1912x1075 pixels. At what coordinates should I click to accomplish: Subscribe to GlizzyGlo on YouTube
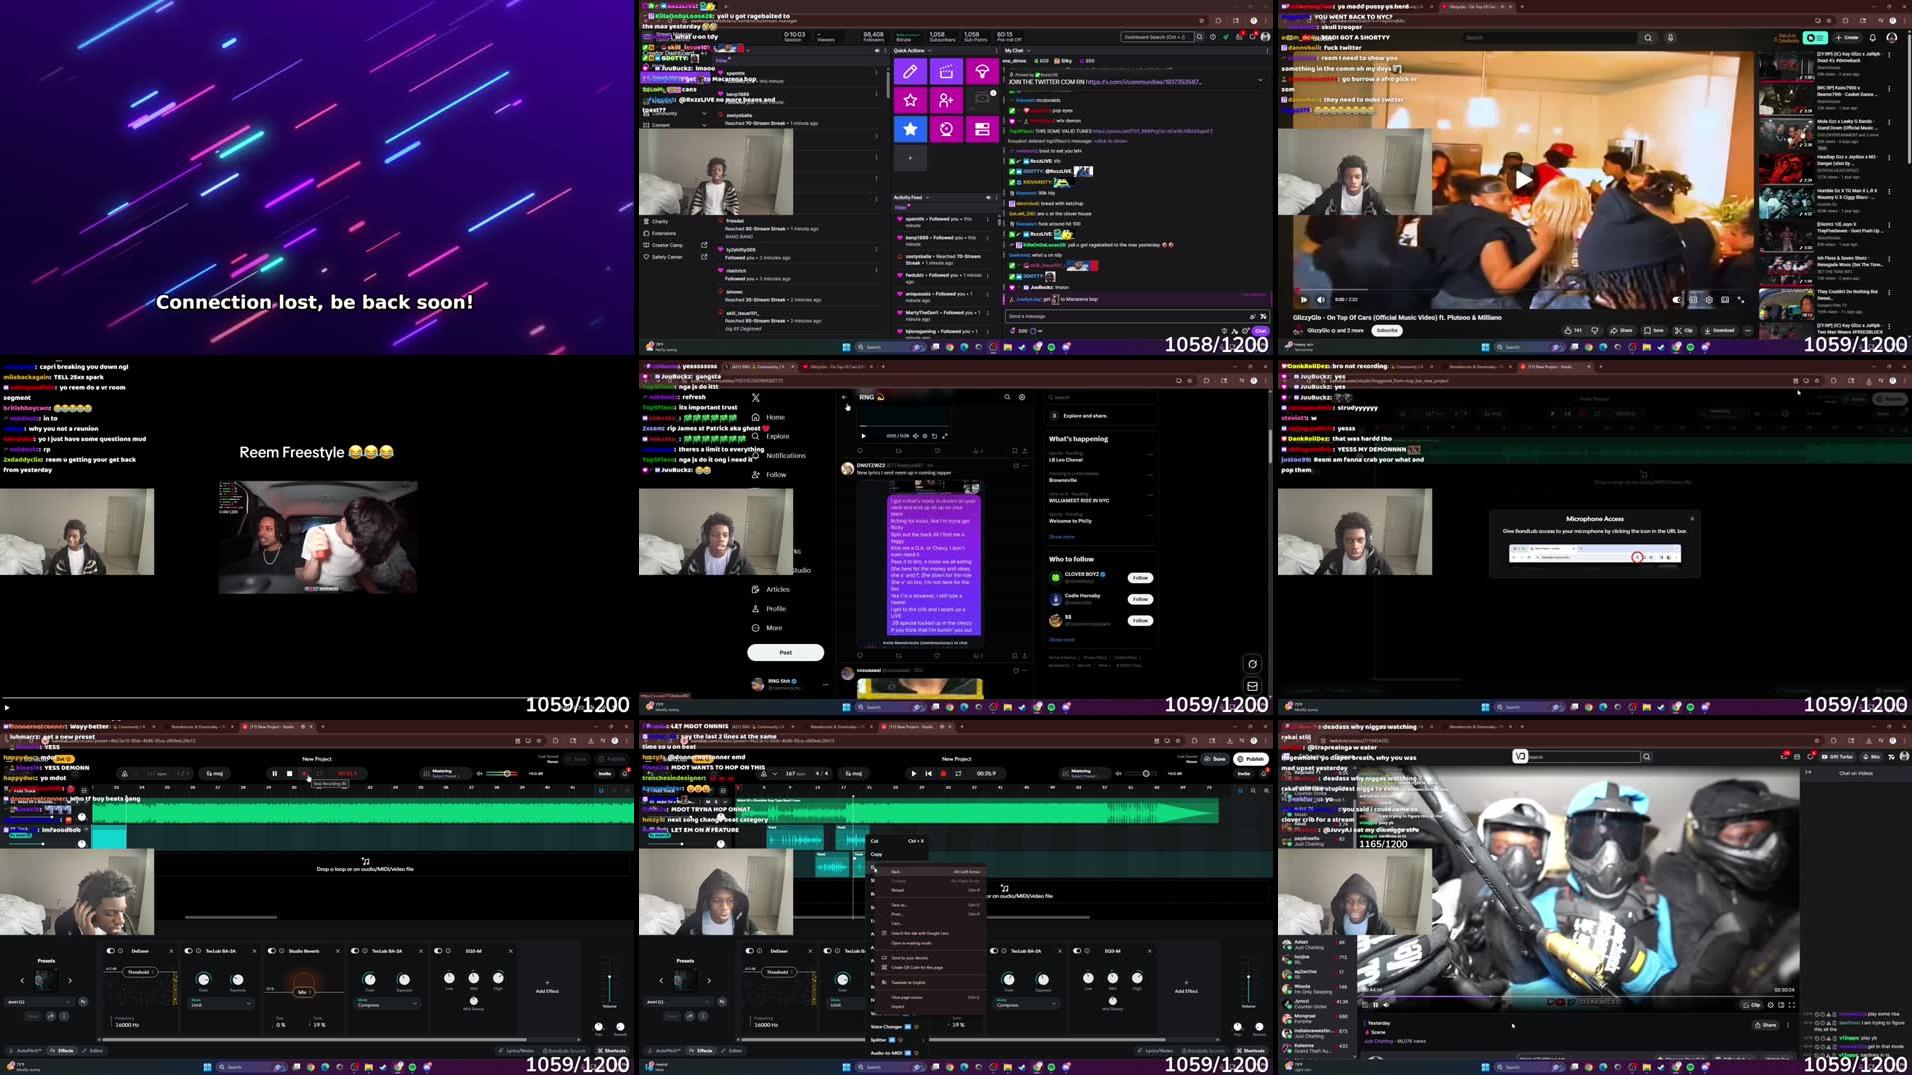pos(1387,330)
